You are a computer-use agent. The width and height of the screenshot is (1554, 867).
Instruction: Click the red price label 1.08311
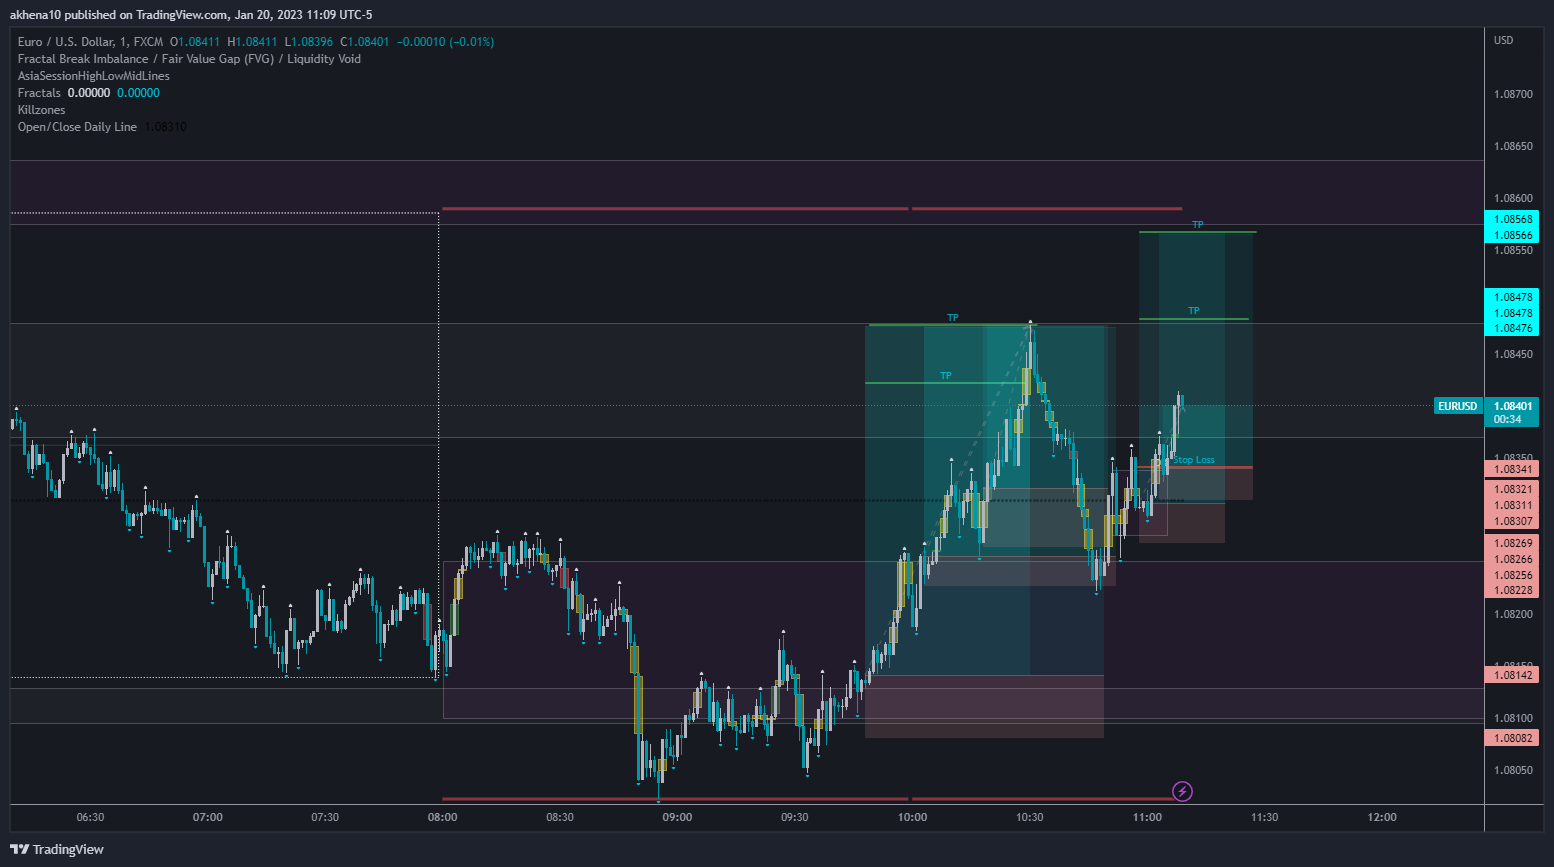pos(1512,505)
